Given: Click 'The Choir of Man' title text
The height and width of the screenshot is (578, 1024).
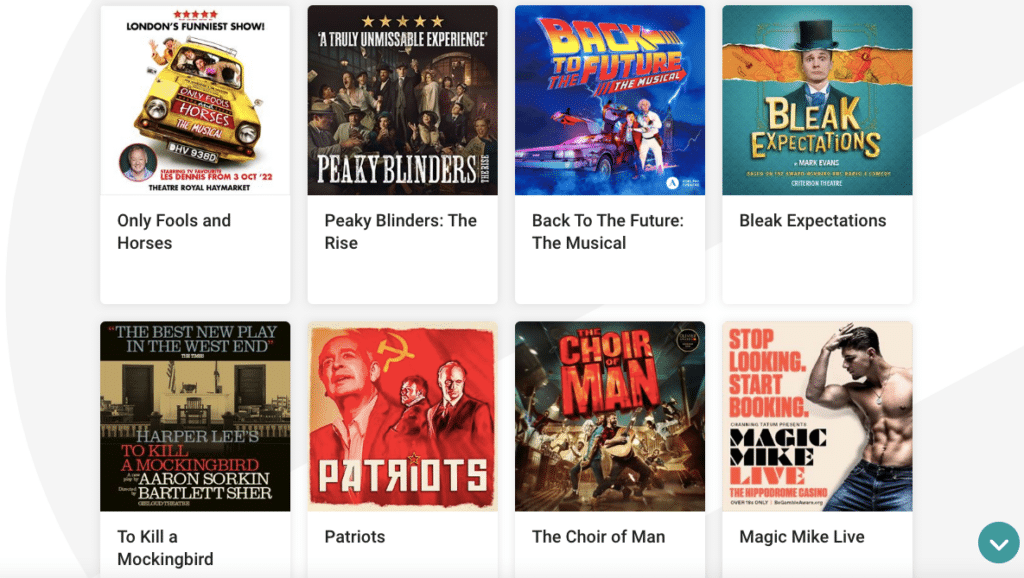Looking at the screenshot, I should (x=598, y=537).
